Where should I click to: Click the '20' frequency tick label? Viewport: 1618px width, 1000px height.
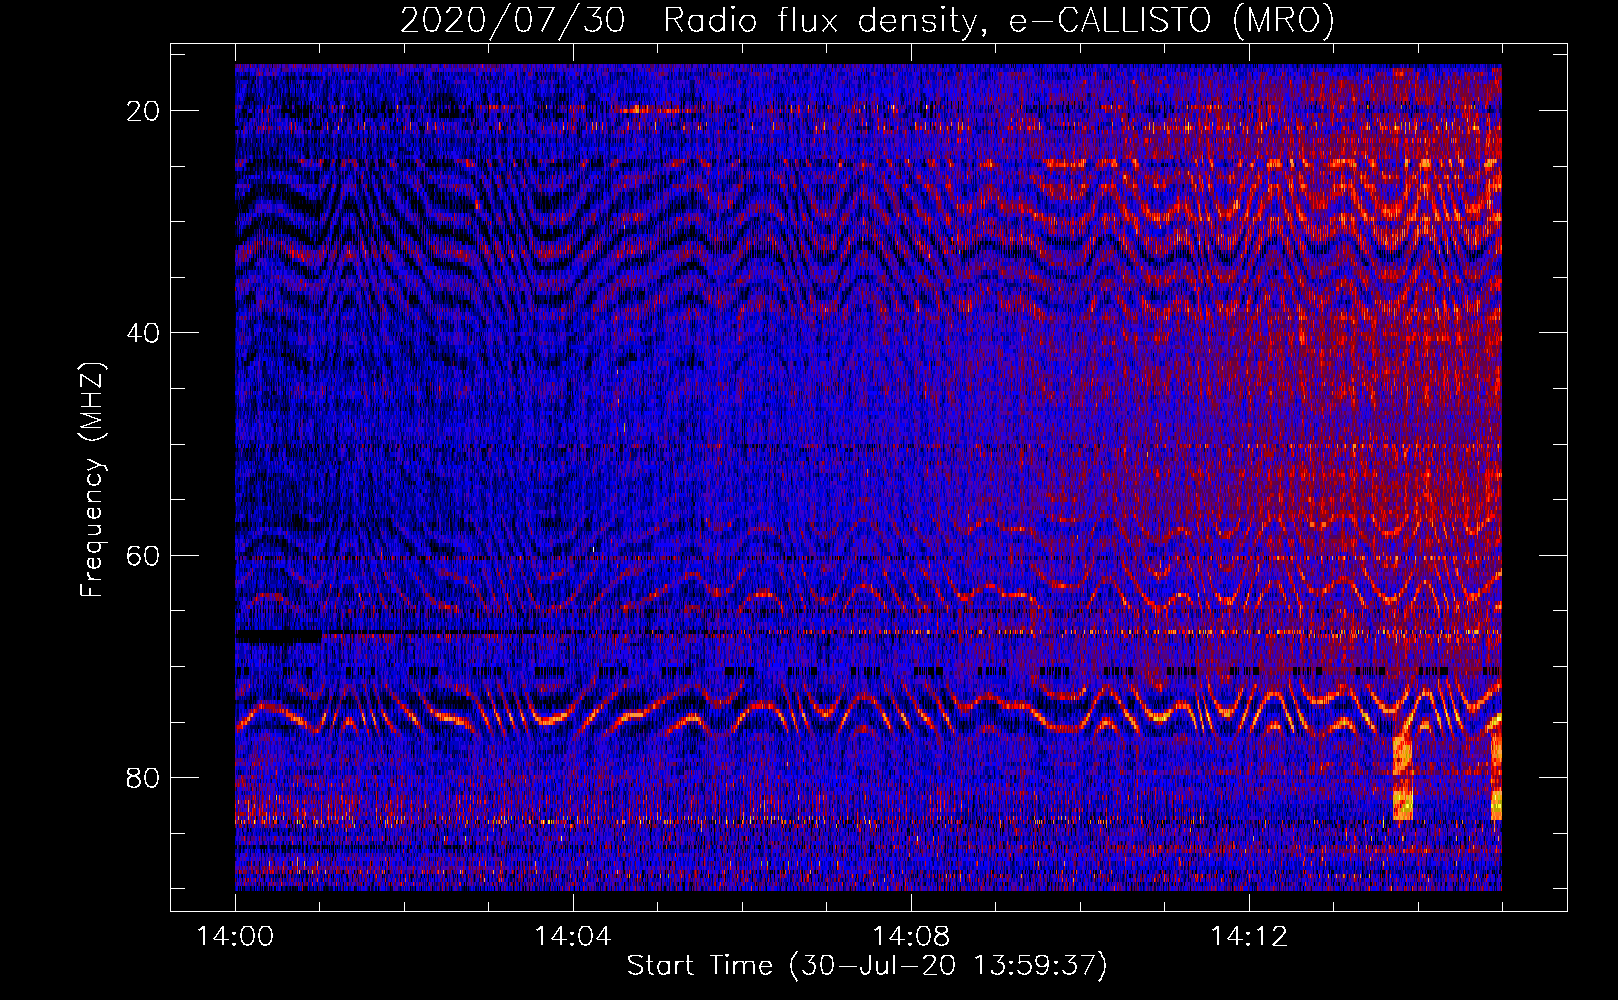[x=144, y=111]
